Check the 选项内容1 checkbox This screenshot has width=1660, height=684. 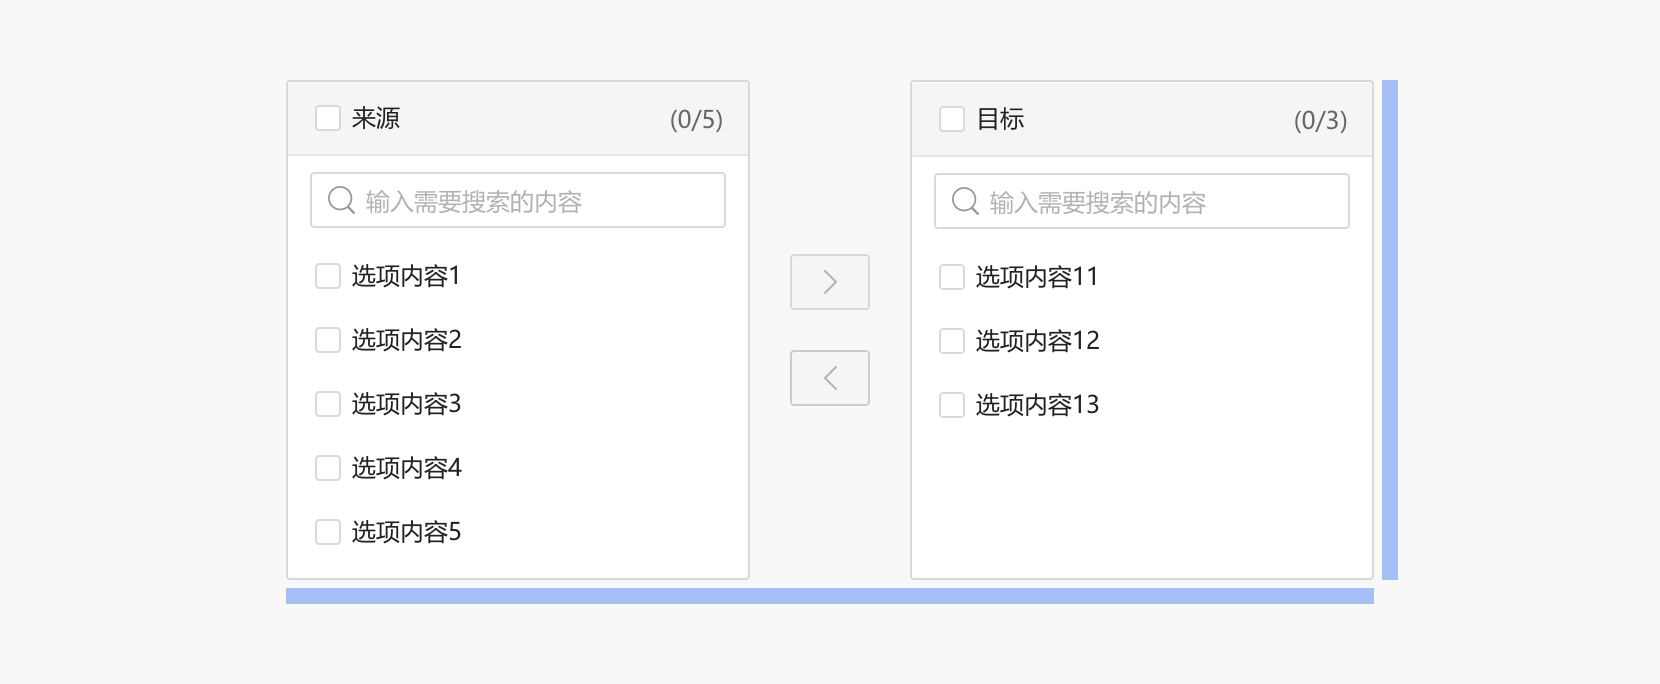click(328, 276)
